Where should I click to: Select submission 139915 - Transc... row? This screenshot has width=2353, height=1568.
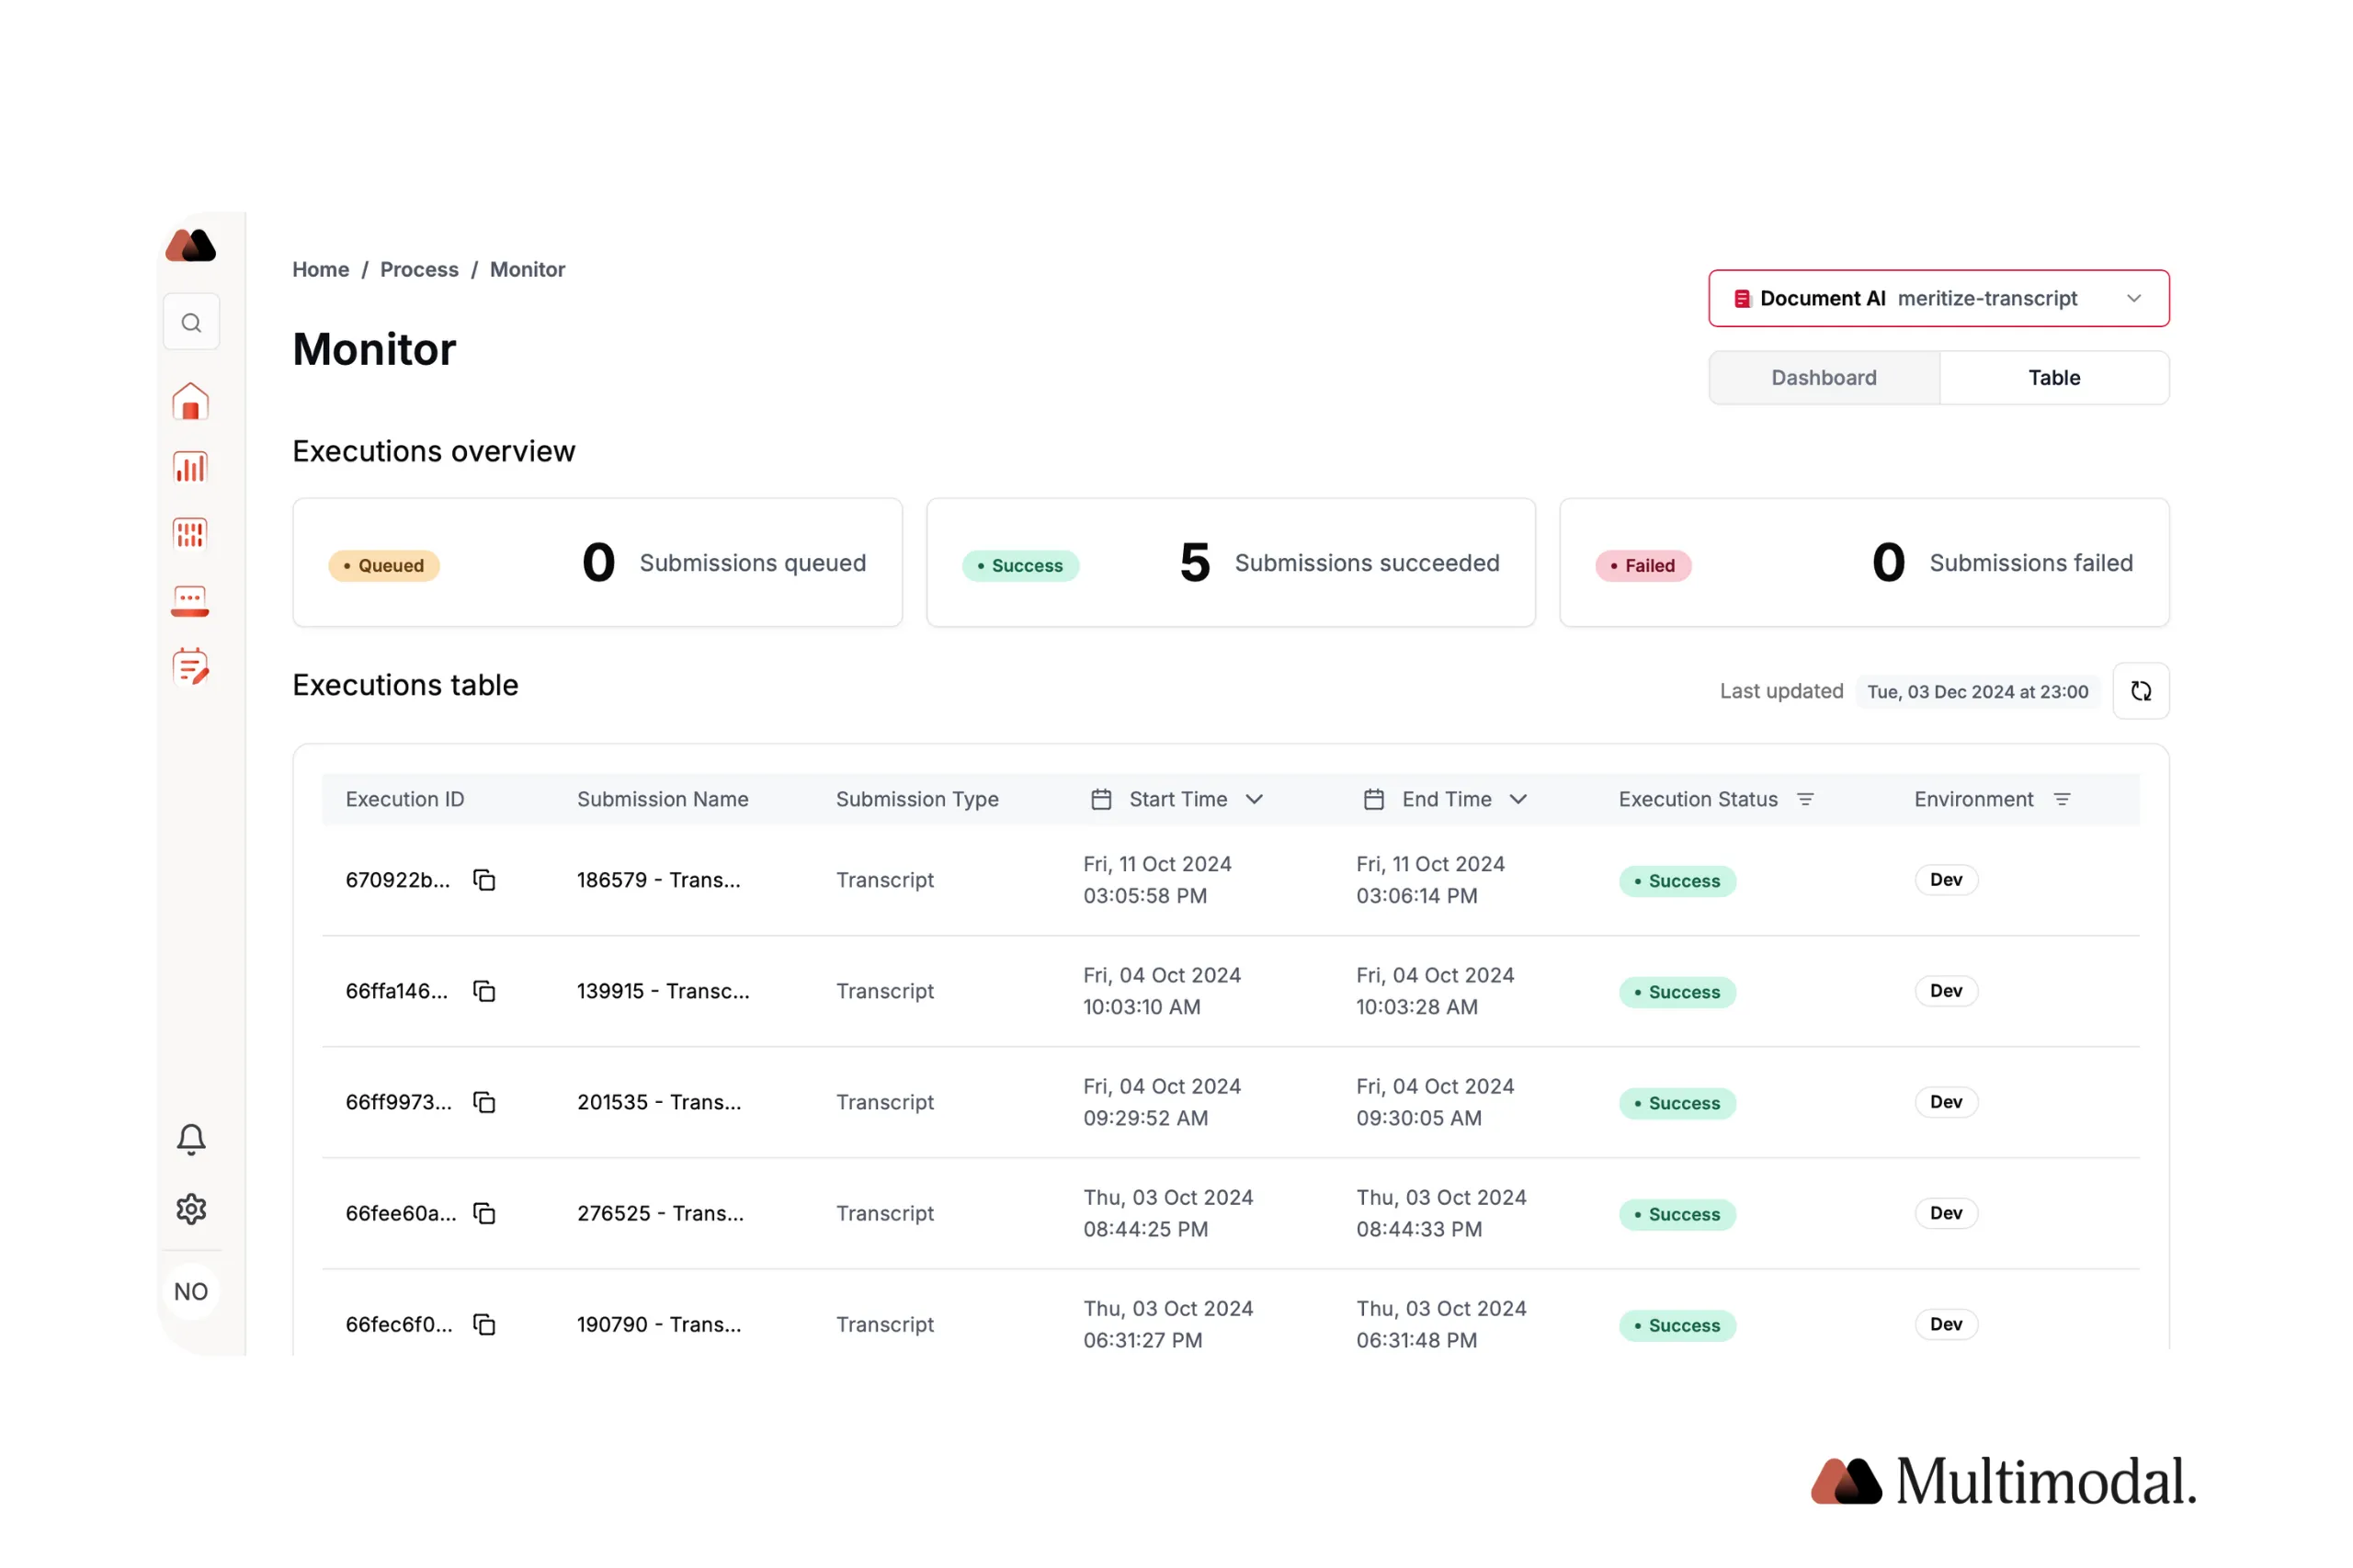click(1231, 991)
